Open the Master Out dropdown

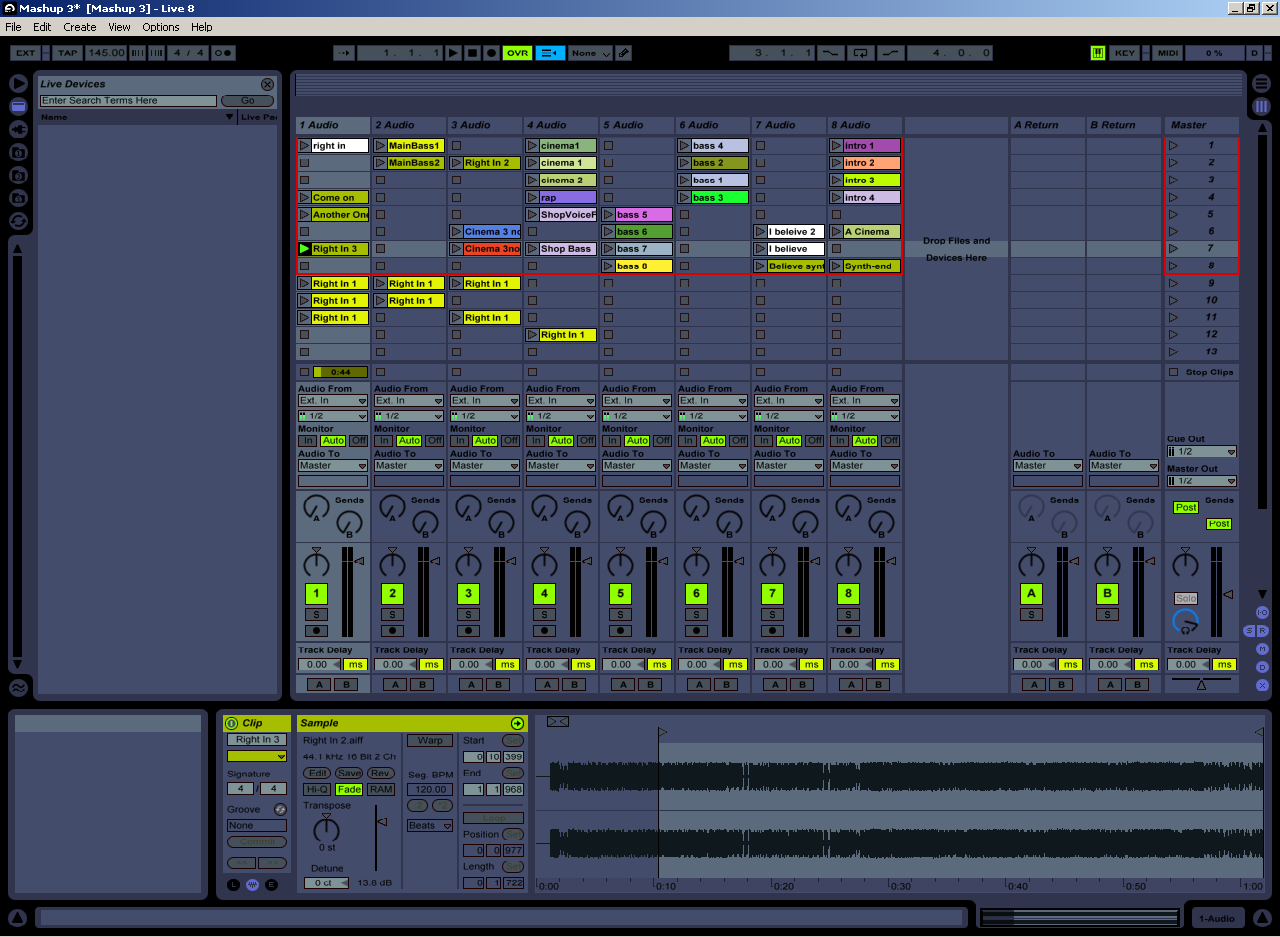coord(1202,481)
